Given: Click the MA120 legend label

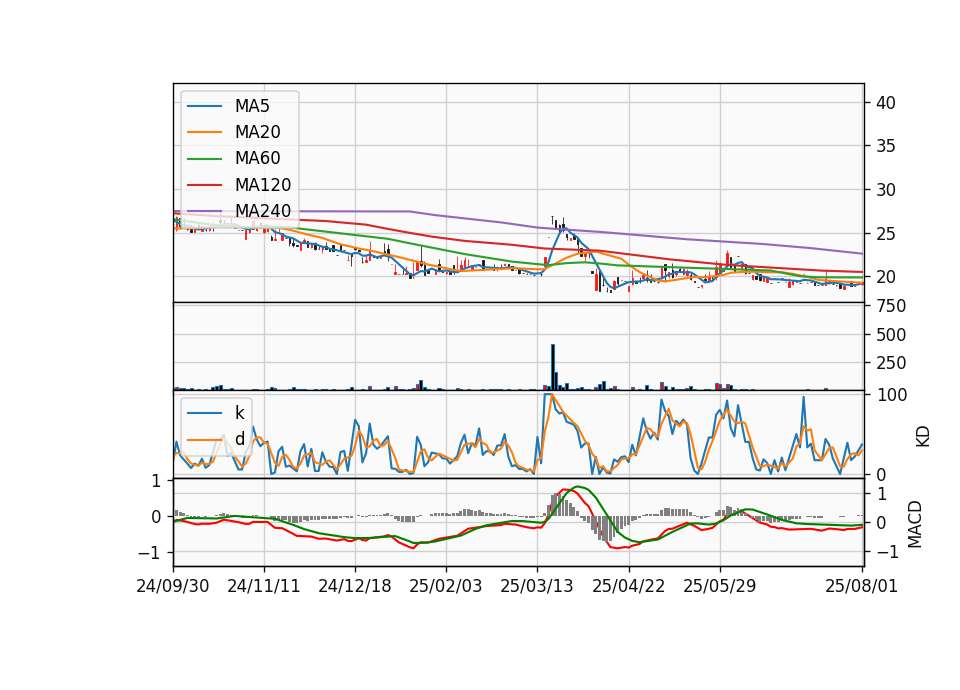Looking at the screenshot, I should click(x=263, y=185).
